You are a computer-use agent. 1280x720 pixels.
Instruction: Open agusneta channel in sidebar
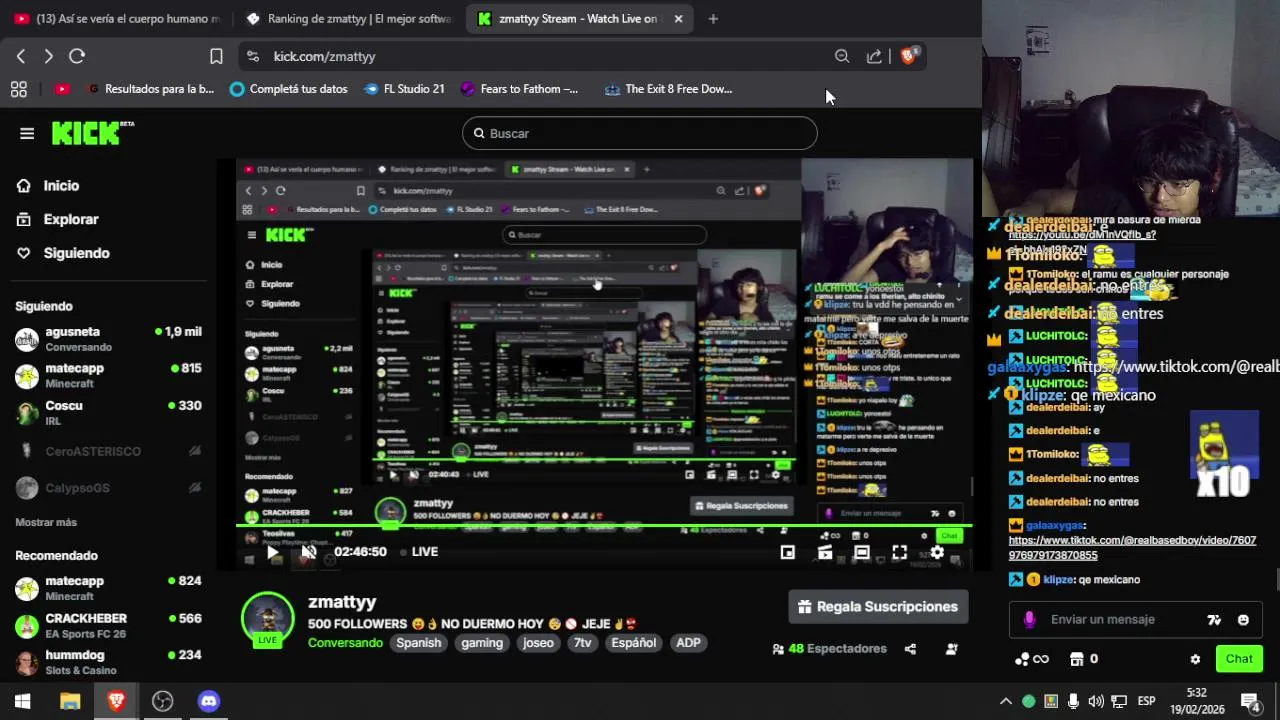pyautogui.click(x=108, y=339)
